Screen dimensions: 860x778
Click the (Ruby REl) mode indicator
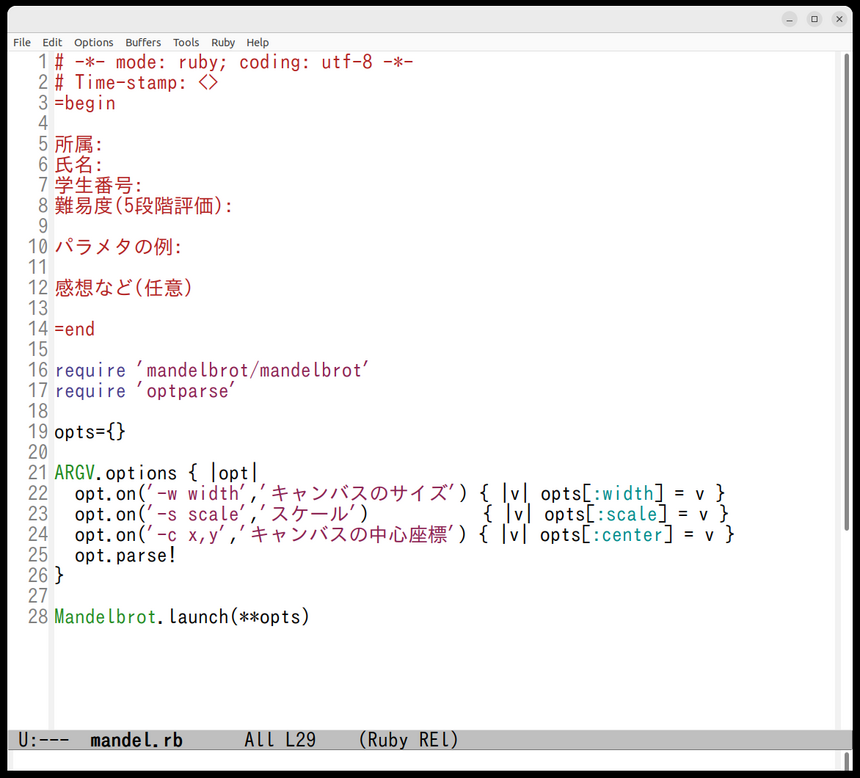tap(408, 740)
